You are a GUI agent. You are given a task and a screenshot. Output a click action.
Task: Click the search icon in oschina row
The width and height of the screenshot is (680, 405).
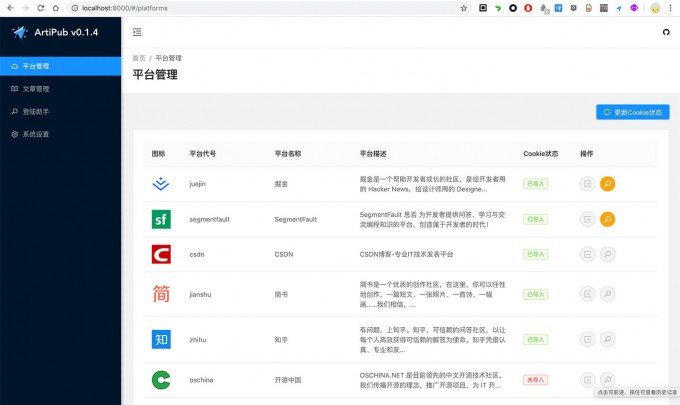pos(608,380)
